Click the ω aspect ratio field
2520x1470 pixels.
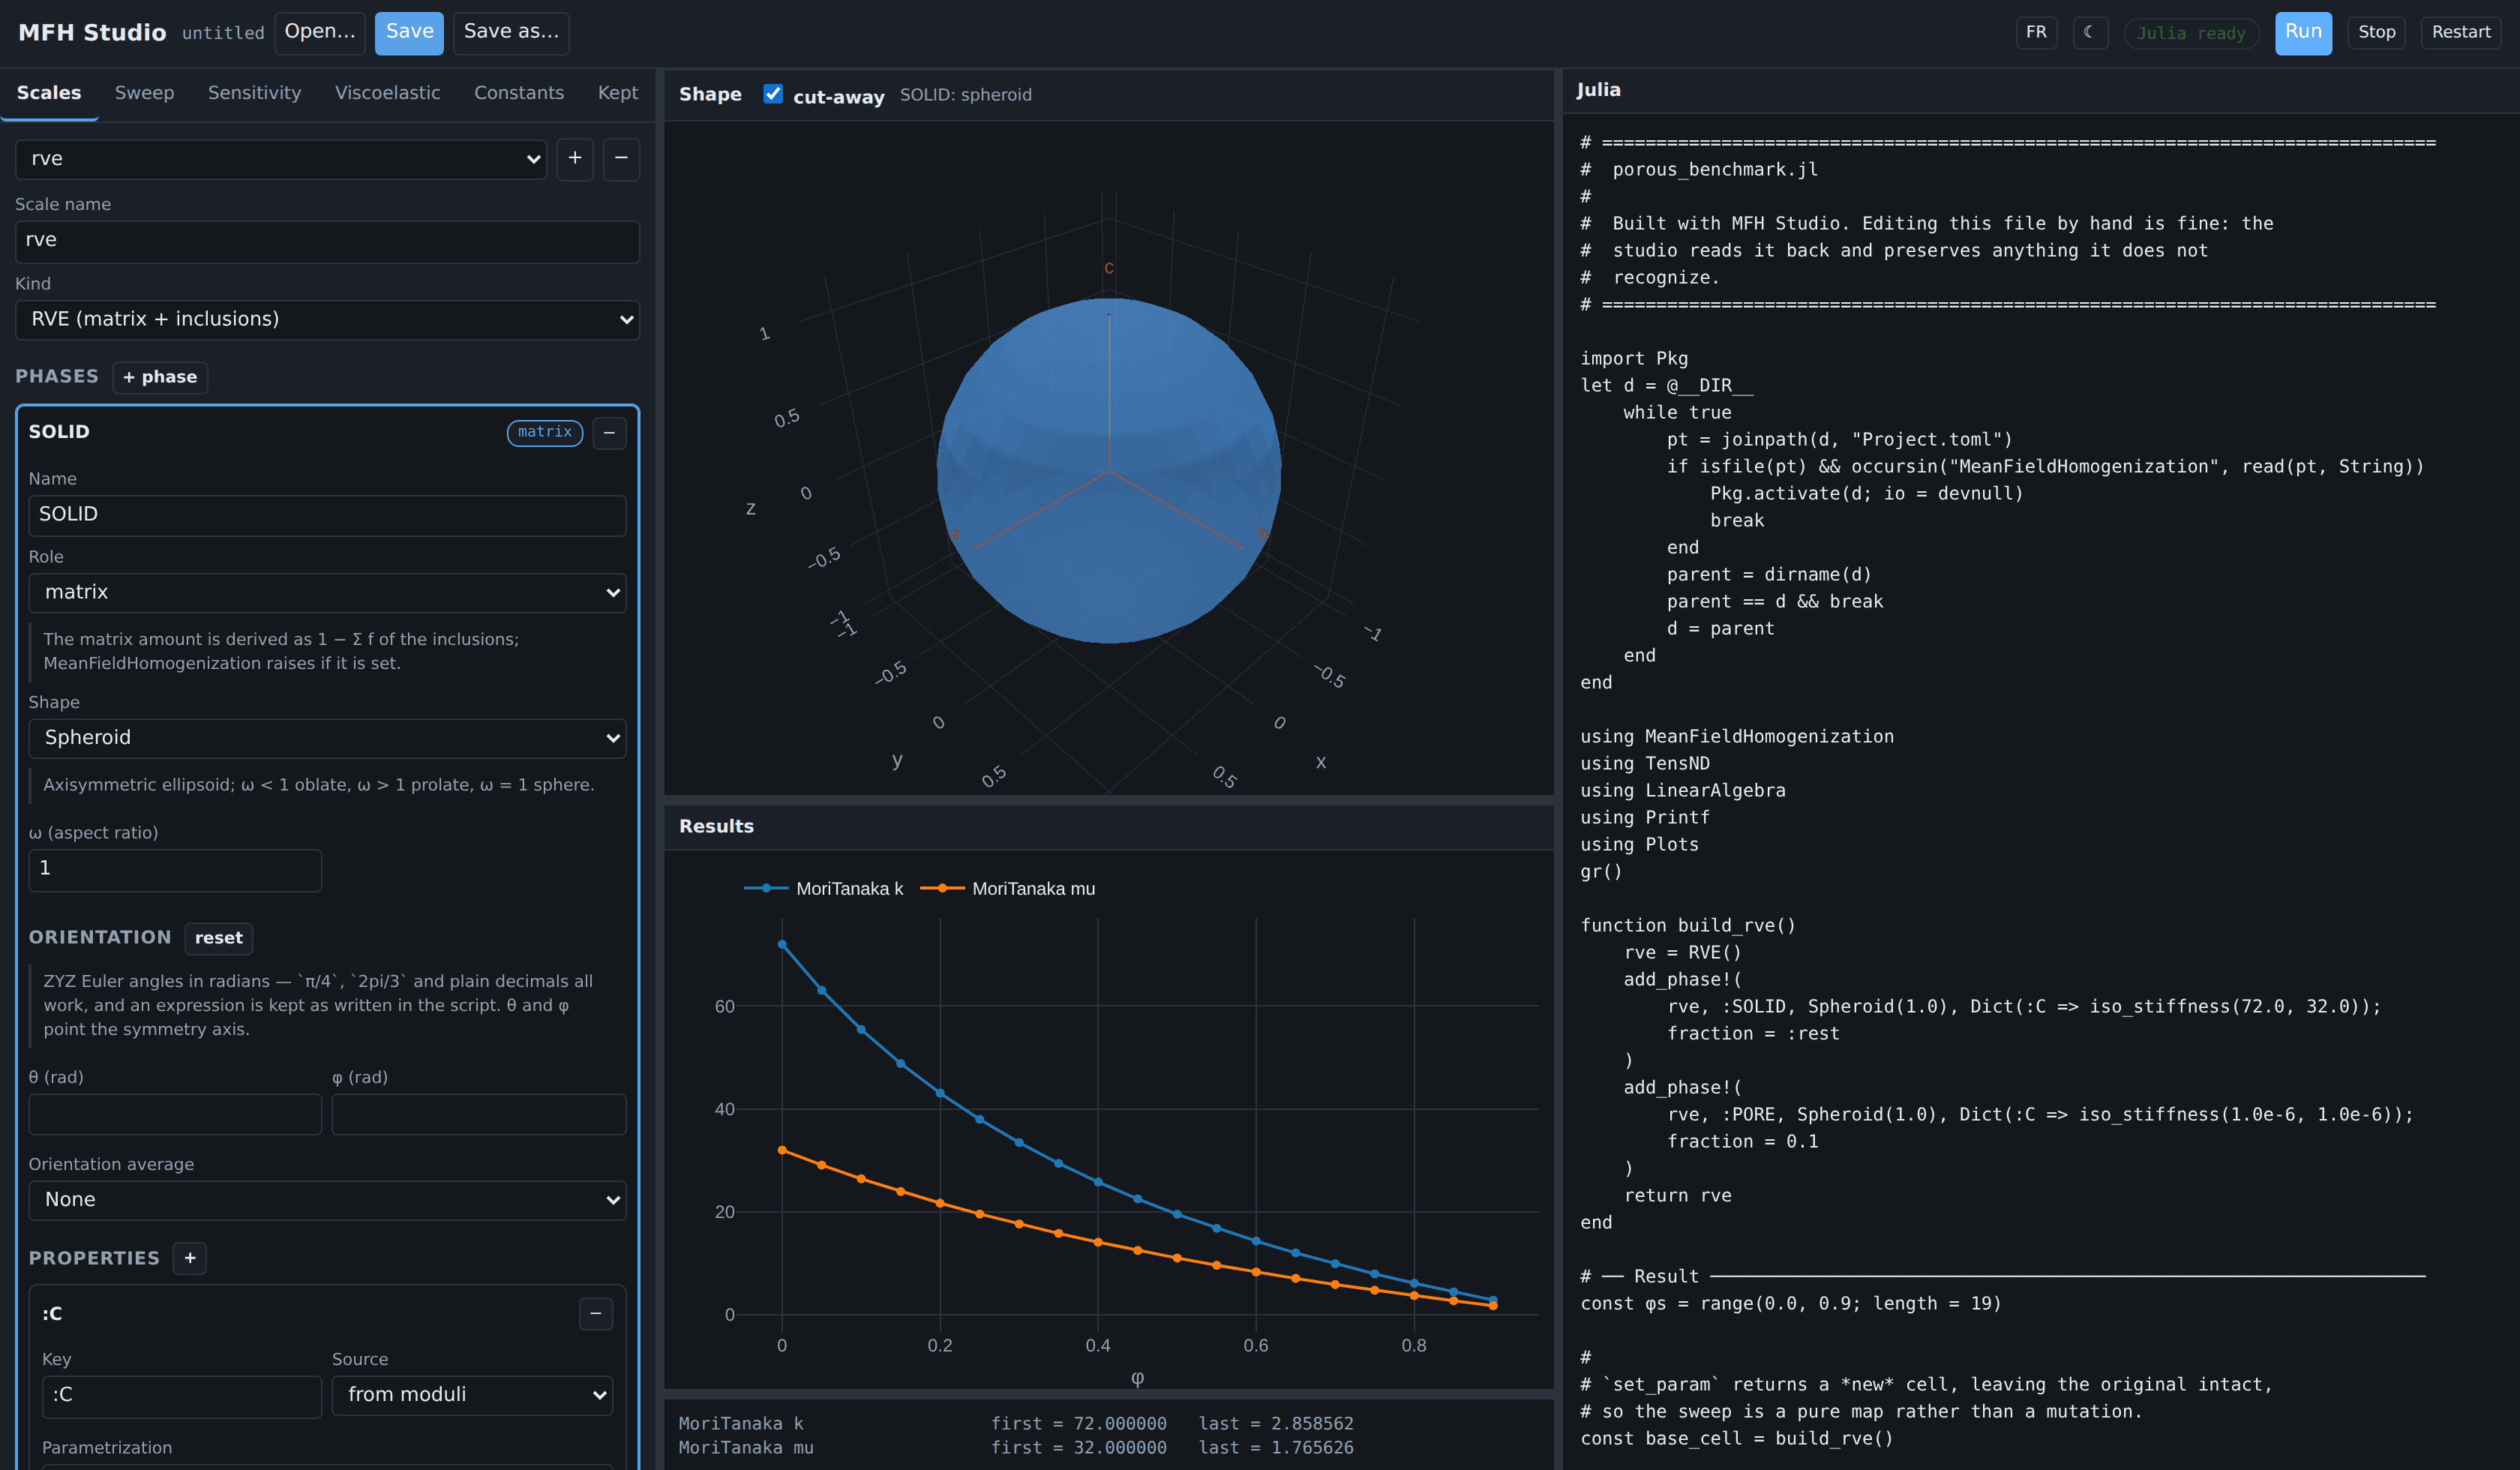click(175, 870)
